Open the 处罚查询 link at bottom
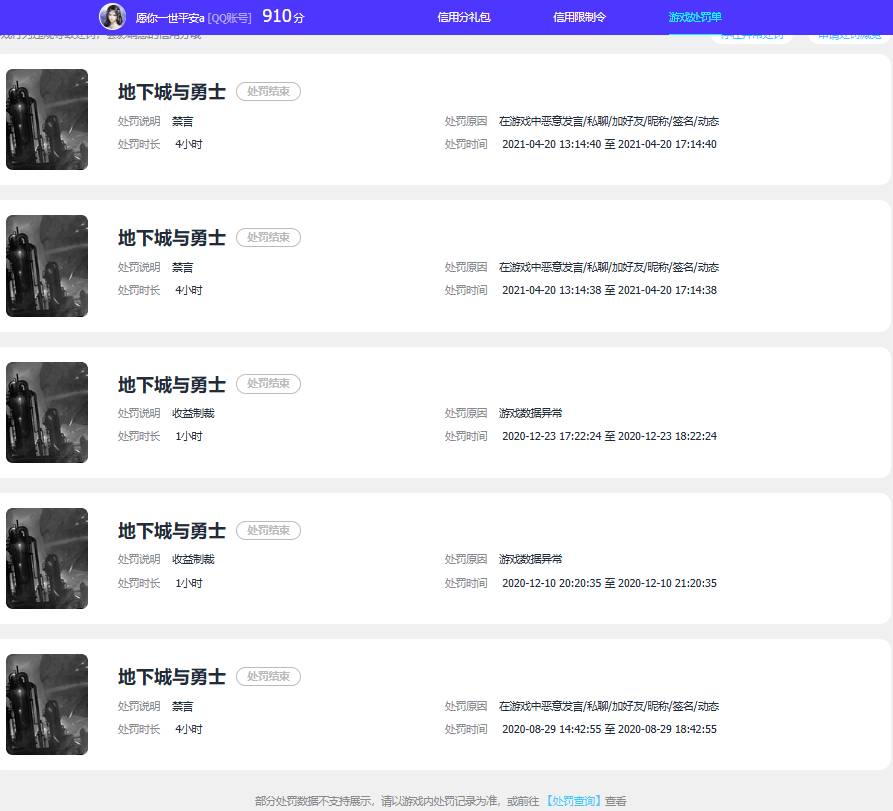 click(x=573, y=801)
